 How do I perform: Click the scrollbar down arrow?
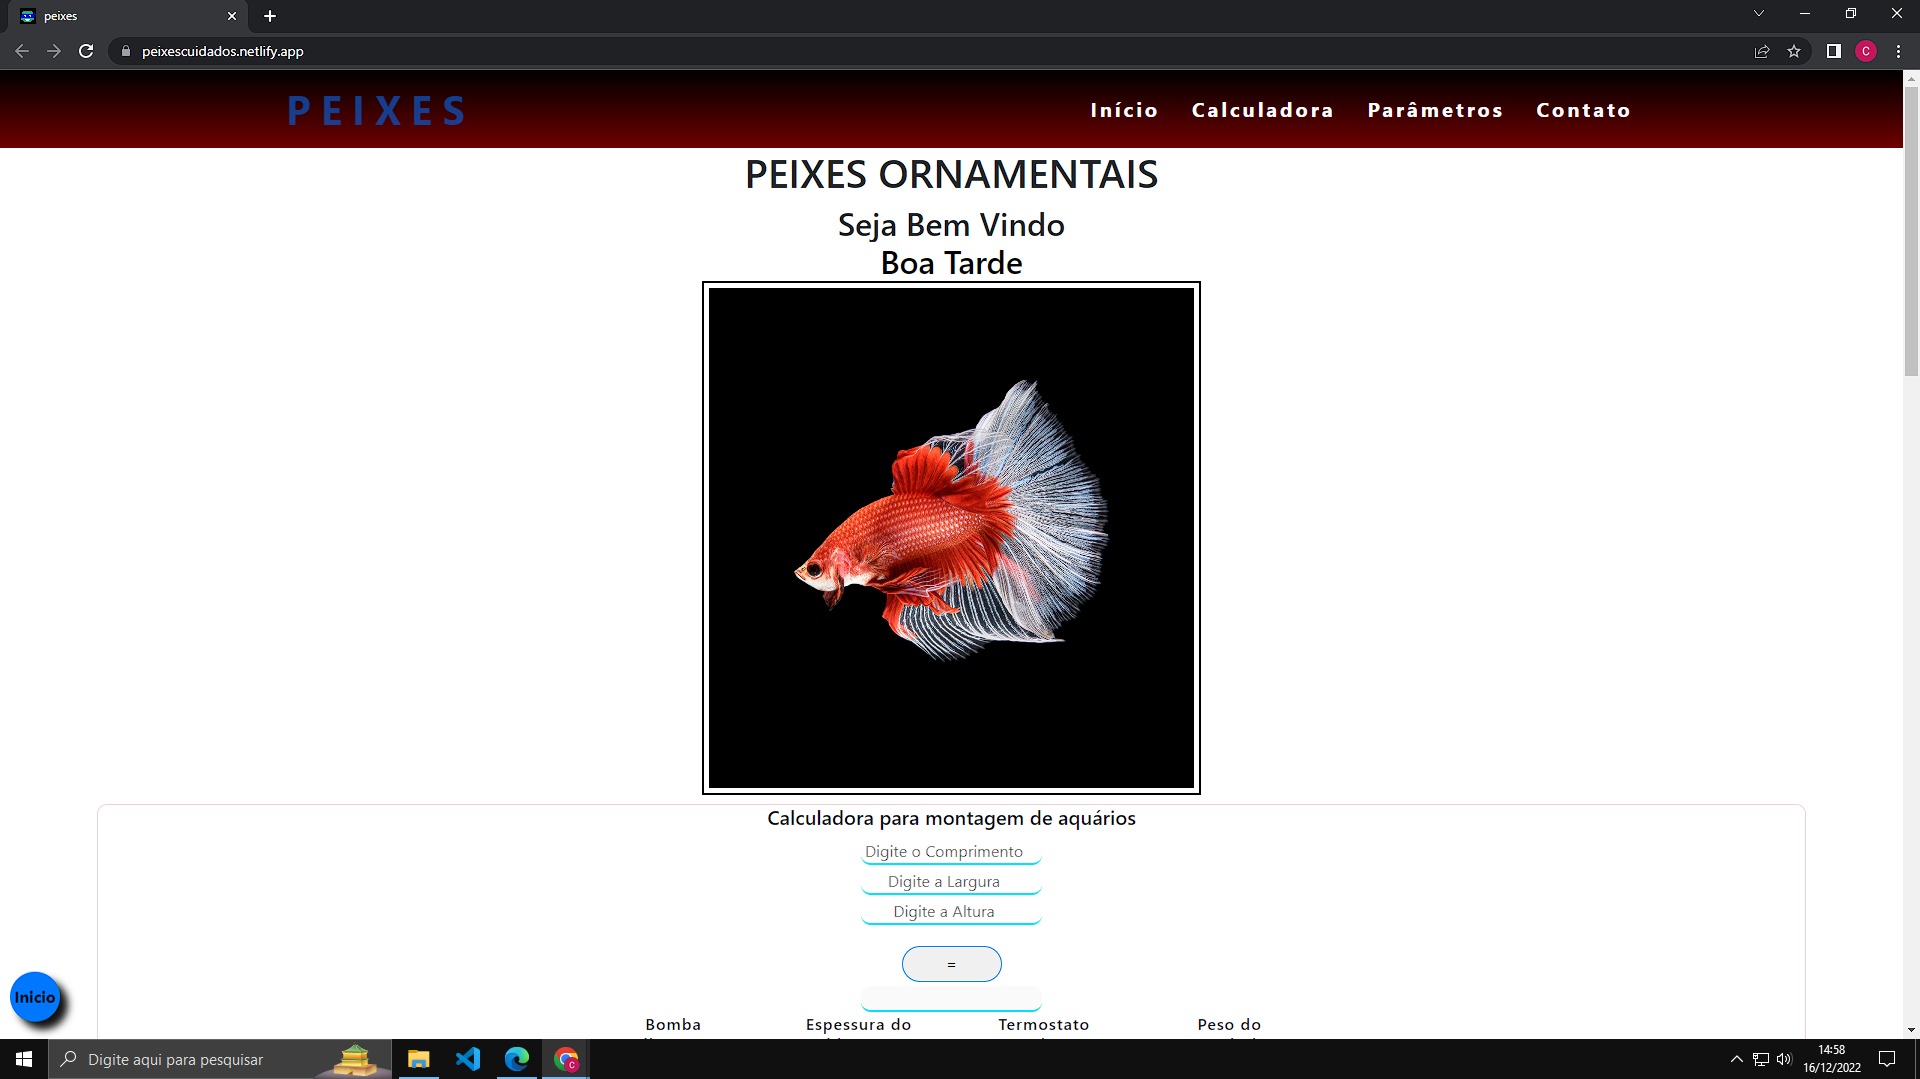click(x=1911, y=1029)
